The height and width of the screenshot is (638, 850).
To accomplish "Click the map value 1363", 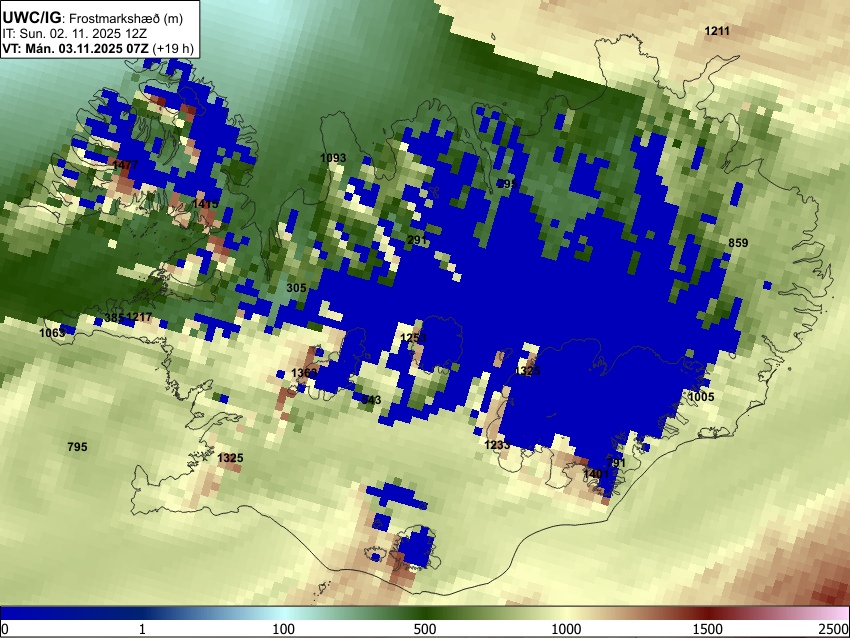I will pos(304,373).
